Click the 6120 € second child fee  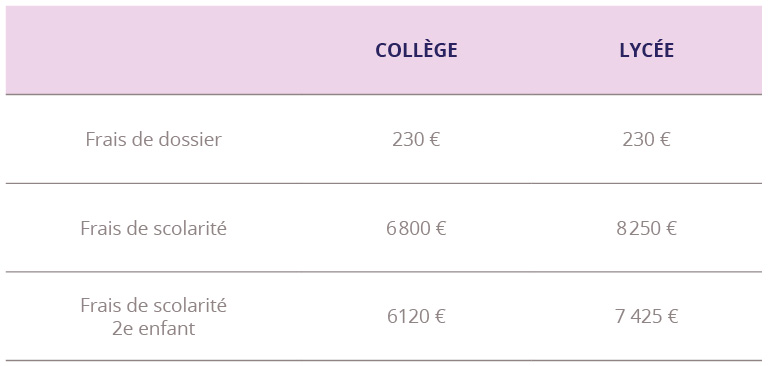[416, 317]
